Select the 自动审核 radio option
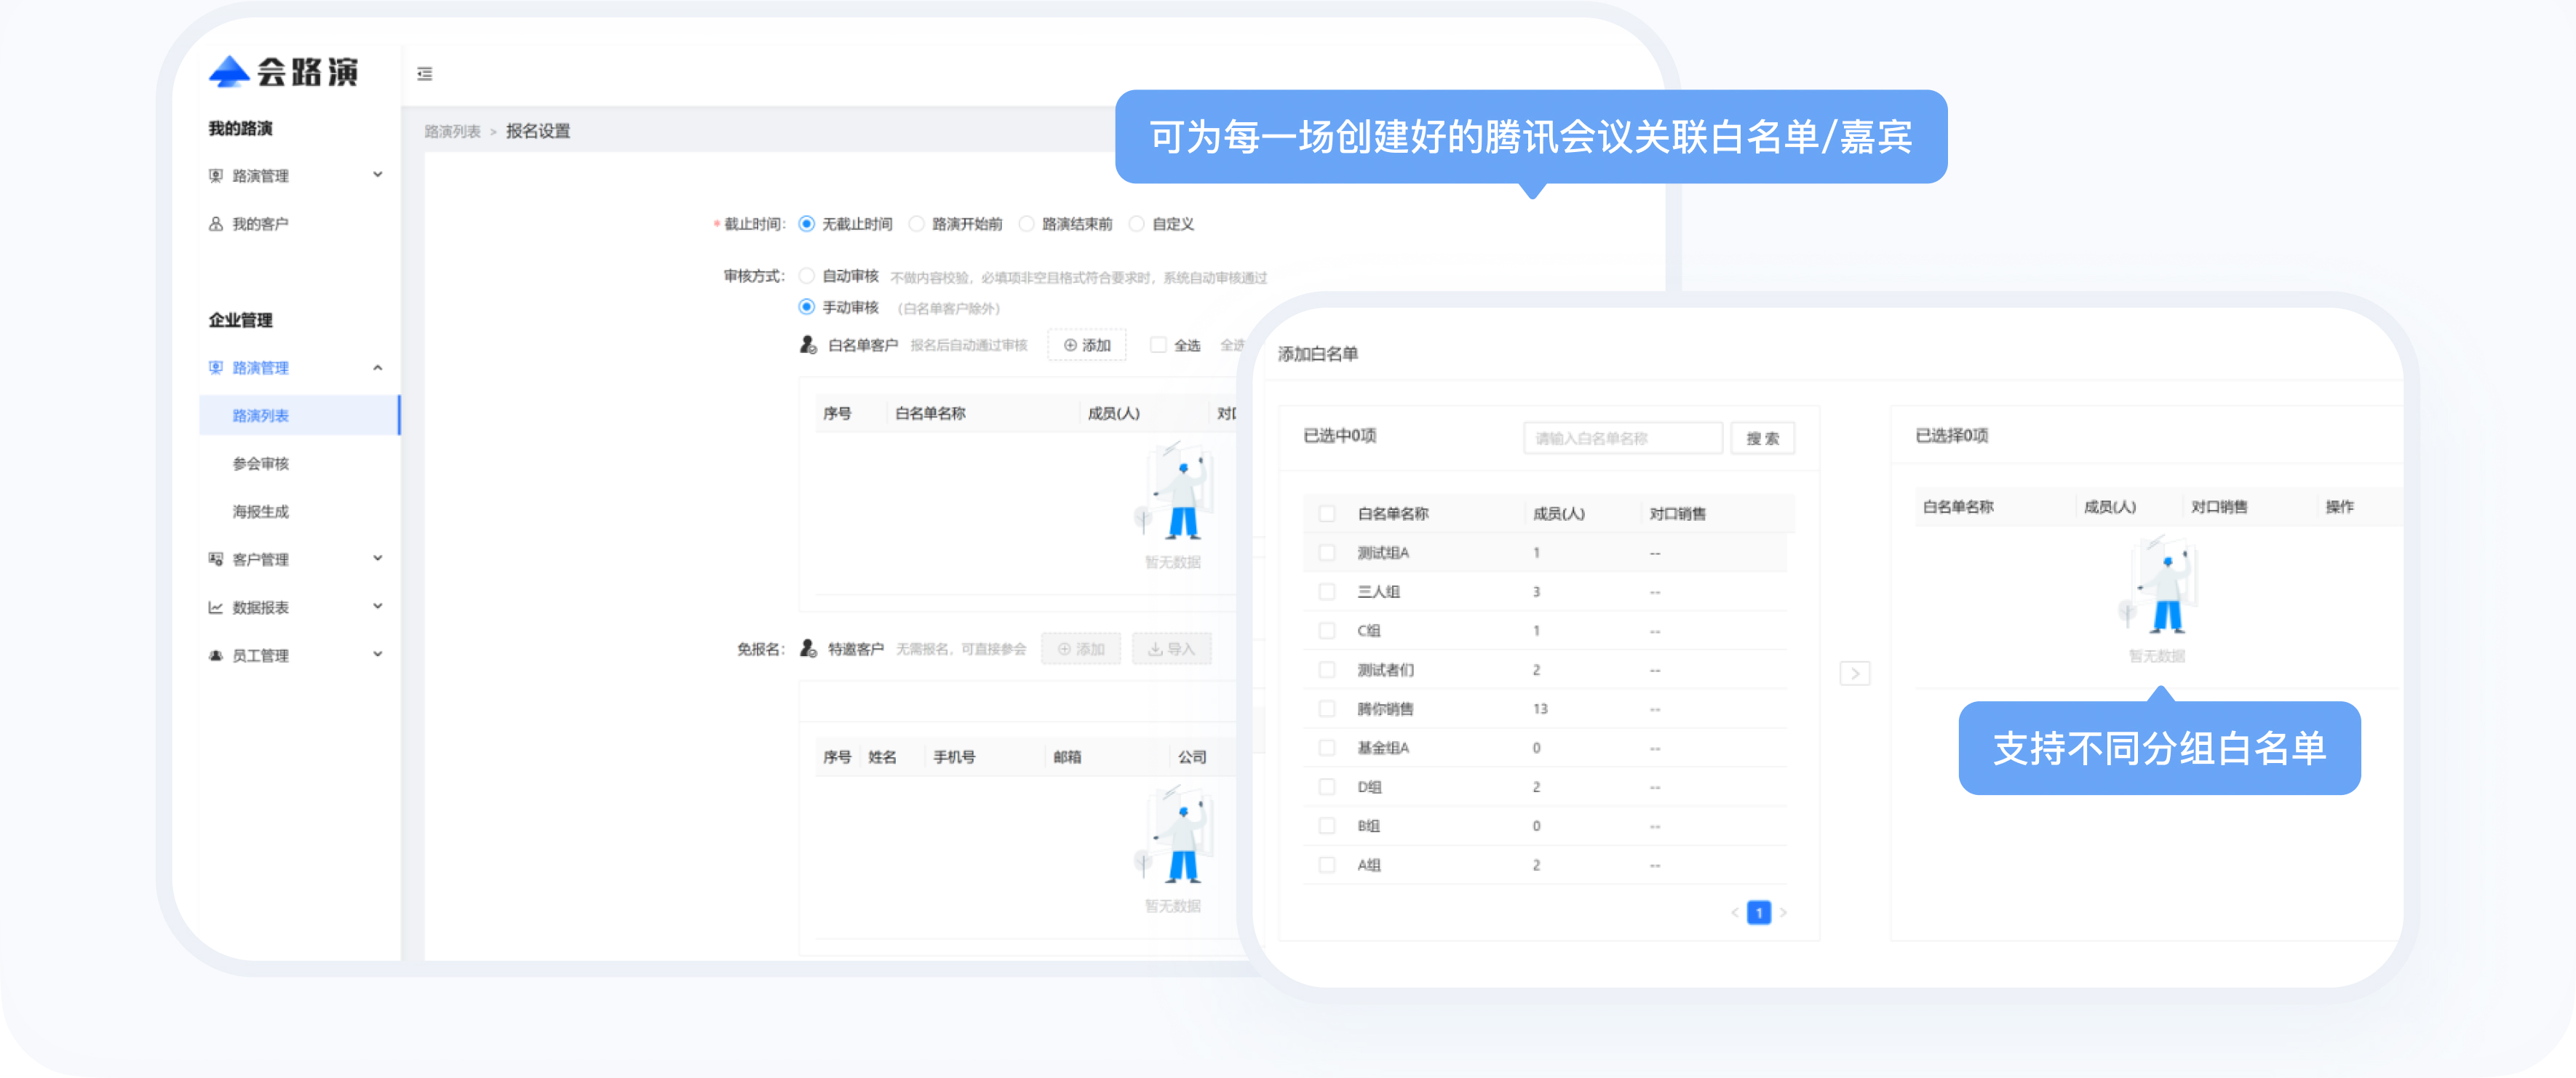 806,276
